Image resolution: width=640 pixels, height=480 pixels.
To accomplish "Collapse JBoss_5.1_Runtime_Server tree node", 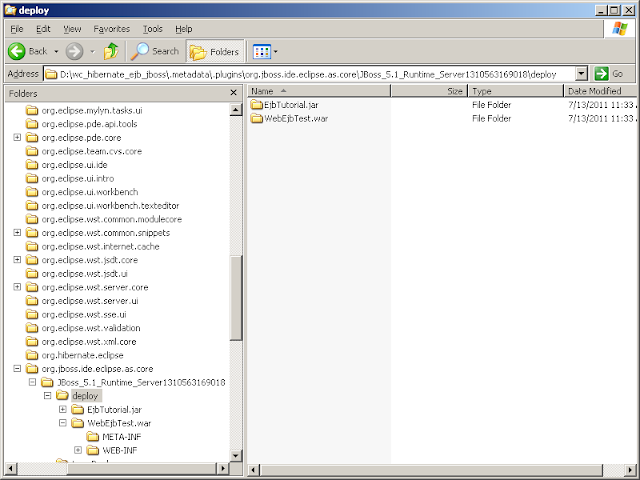I will [33, 382].
